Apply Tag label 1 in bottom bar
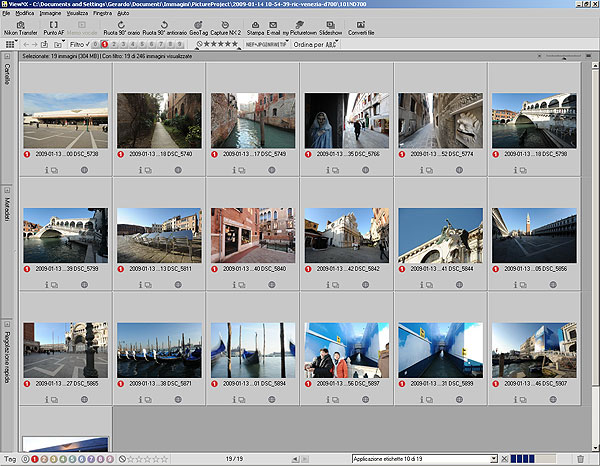Viewport: 600px width, 466px height. tap(35, 459)
